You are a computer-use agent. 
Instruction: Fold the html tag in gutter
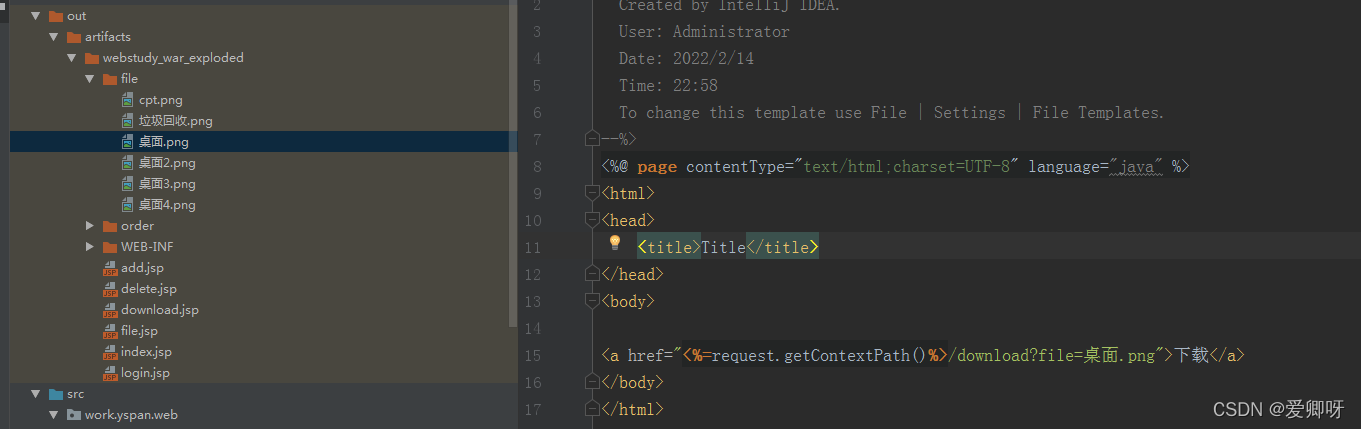click(592, 194)
